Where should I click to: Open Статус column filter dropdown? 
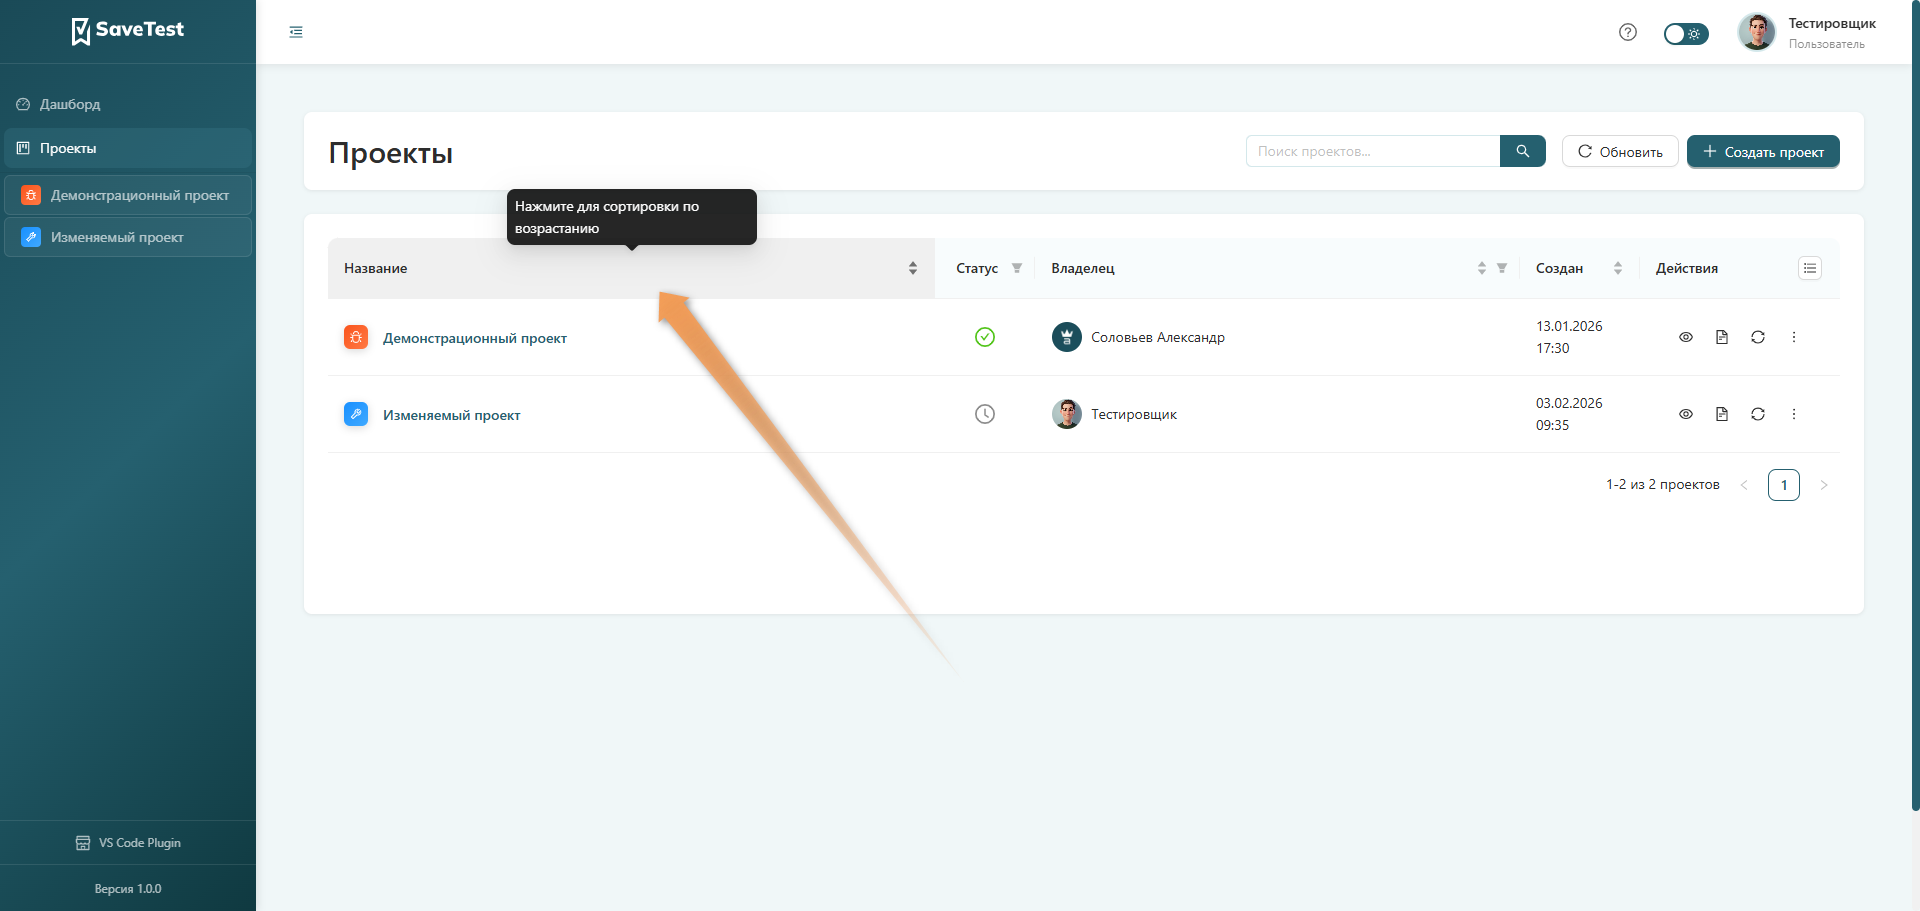[x=1016, y=268]
